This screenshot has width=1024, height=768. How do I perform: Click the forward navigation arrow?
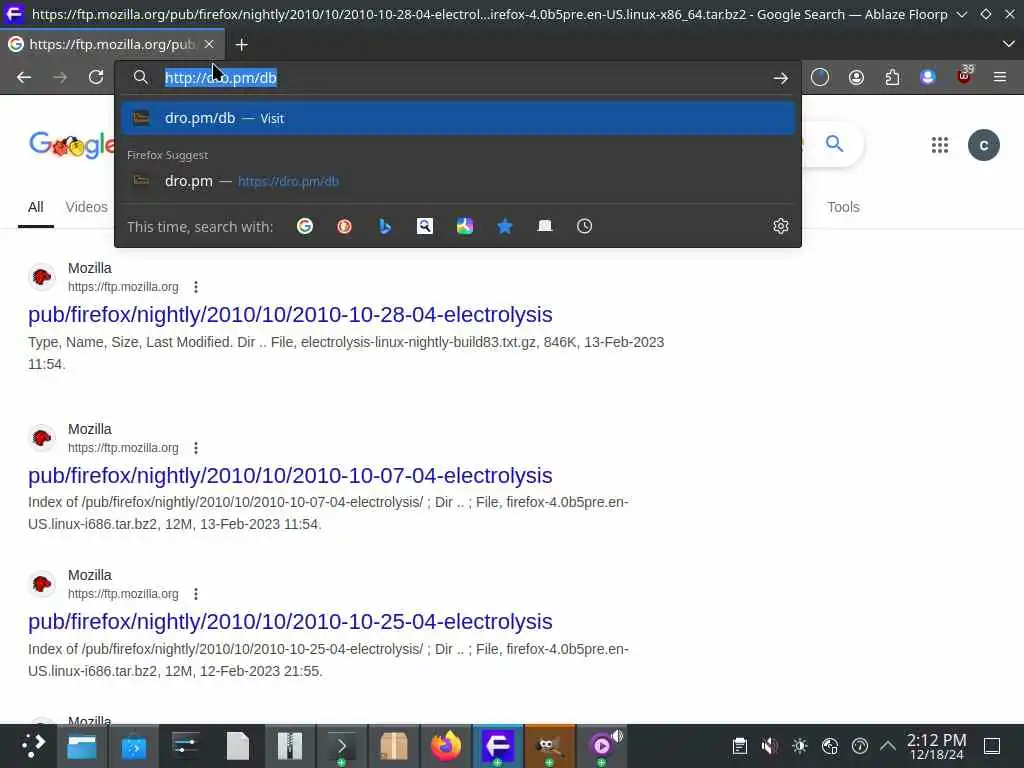(60, 78)
